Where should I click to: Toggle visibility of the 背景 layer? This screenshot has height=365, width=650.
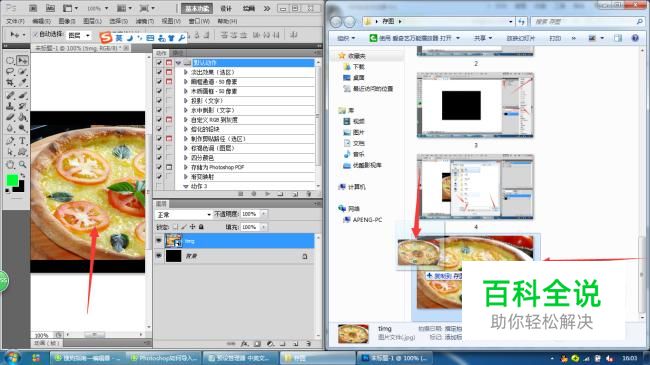159,256
